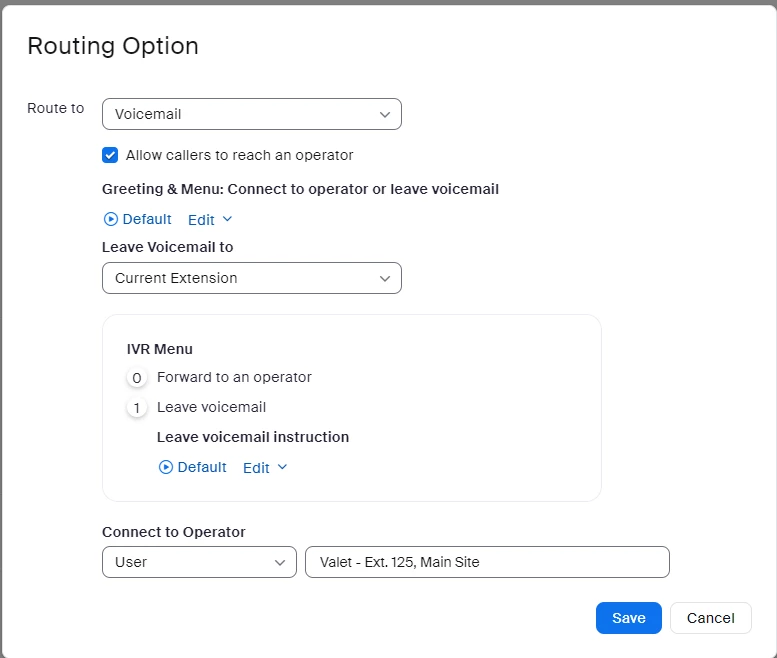
Task: Select the Forward to an operator menu entry
Action: [234, 377]
